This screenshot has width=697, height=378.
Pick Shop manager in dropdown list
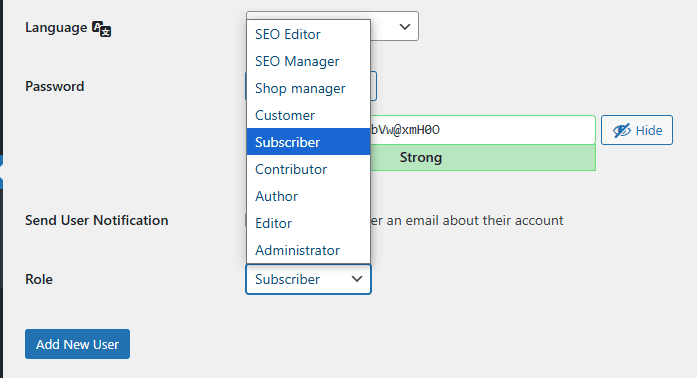(308, 88)
